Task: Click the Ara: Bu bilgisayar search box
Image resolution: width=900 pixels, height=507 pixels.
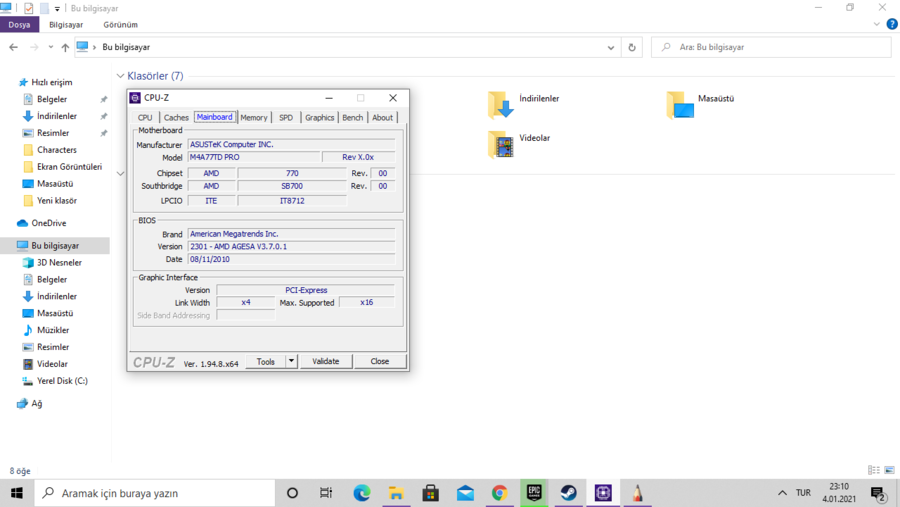Action: (771, 47)
